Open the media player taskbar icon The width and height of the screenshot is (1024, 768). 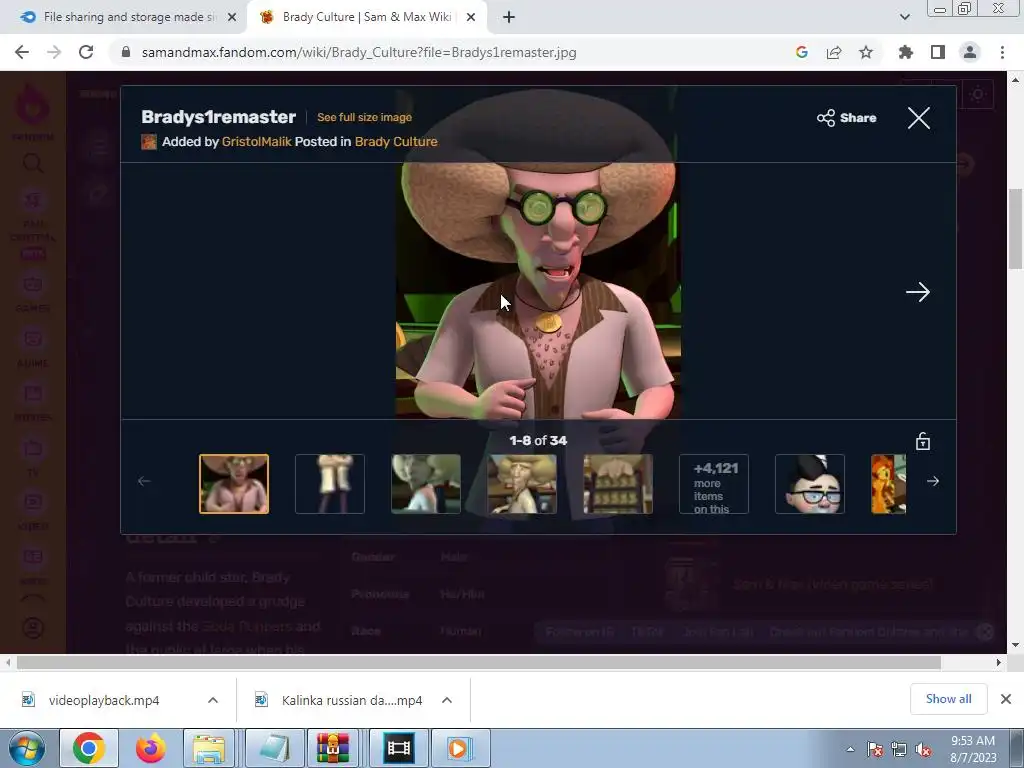click(459, 748)
